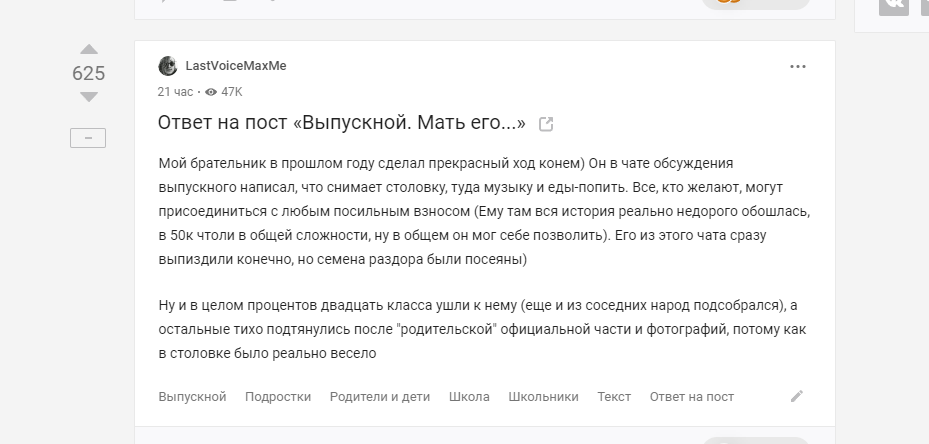Open post title «Ответ на пост «Выпускной. Мать его...»»
This screenshot has height=444, width=929.
click(342, 123)
